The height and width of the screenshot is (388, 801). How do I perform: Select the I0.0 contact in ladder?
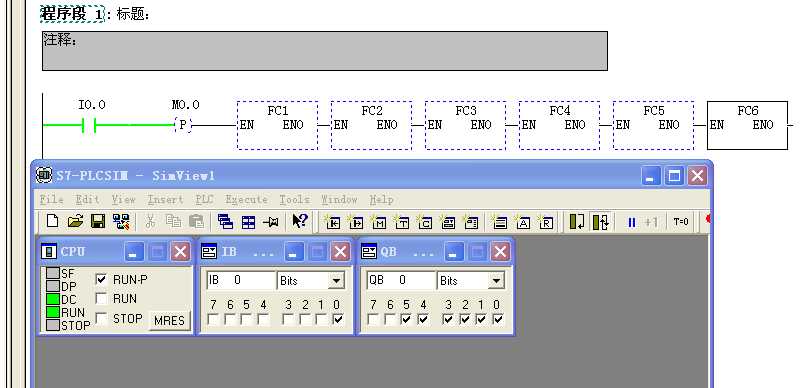pos(89,125)
